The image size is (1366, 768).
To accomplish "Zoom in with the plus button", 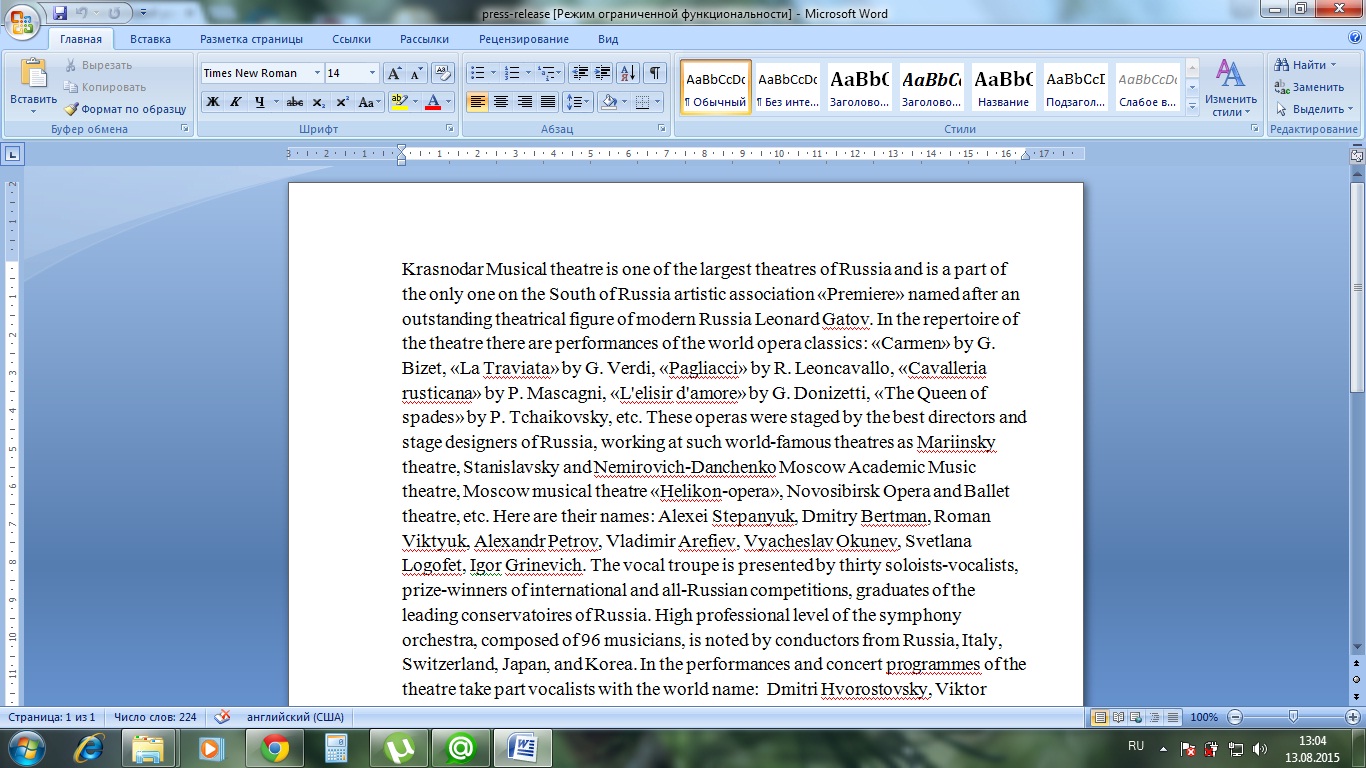I will pos(1352,717).
